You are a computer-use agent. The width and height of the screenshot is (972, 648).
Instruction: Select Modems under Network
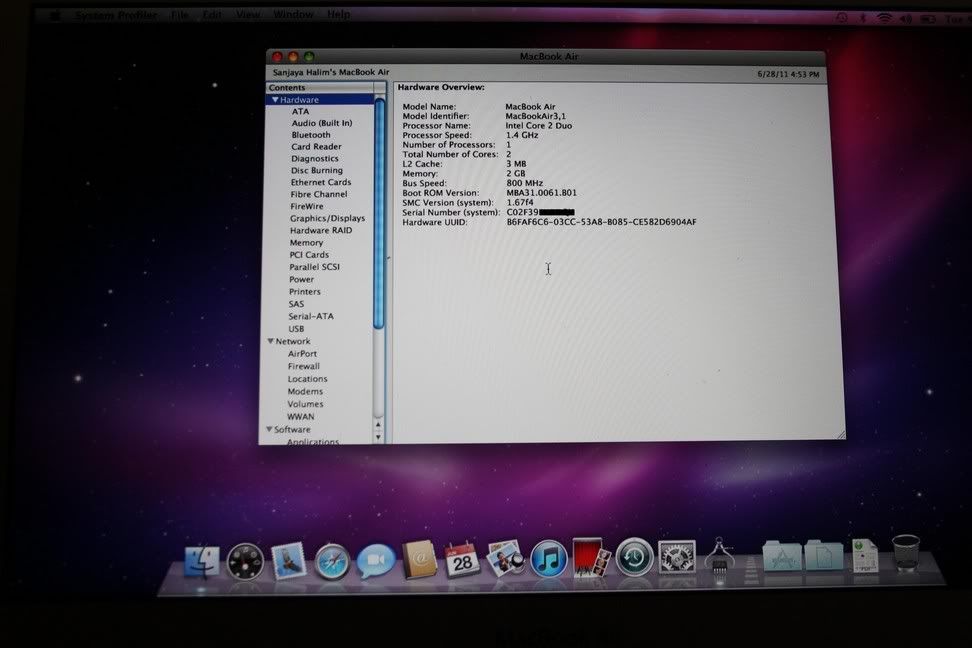coord(305,391)
